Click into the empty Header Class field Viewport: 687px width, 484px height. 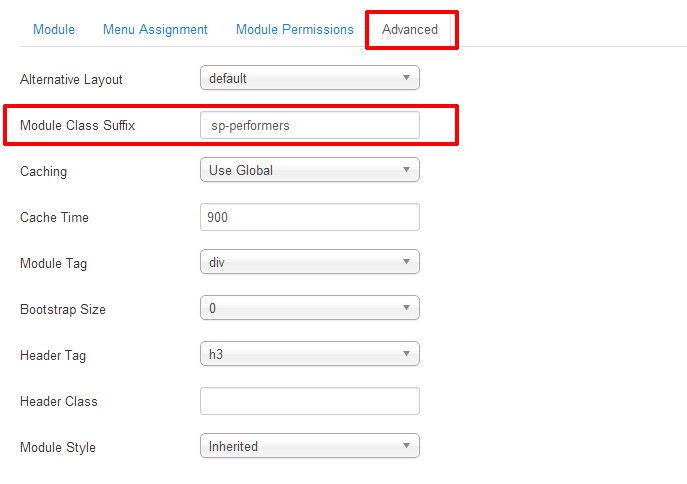tap(310, 401)
